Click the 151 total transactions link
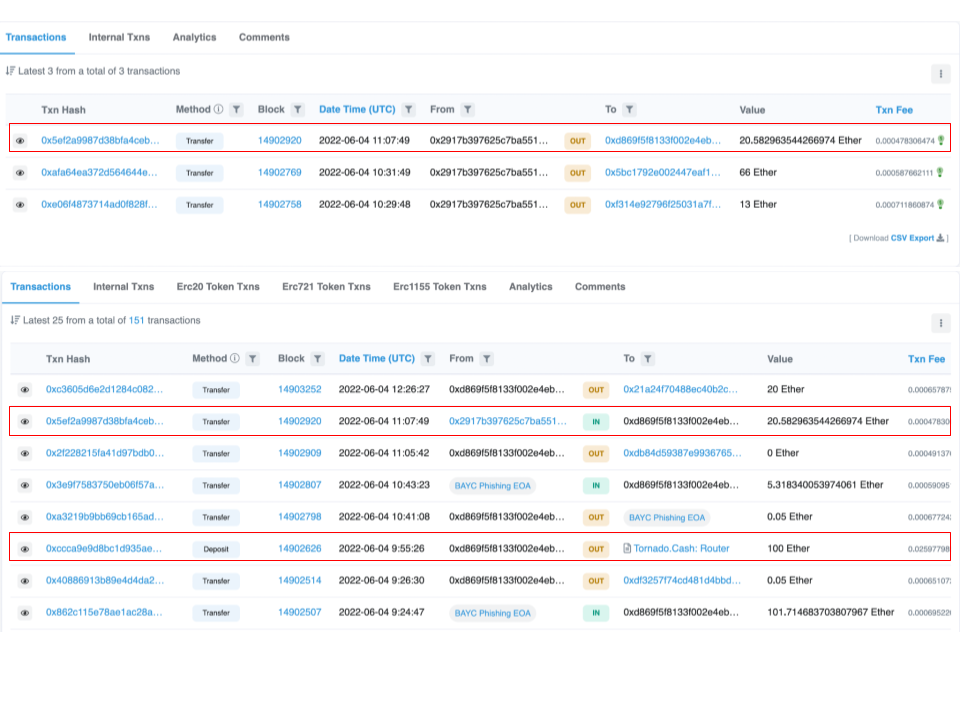 point(137,320)
